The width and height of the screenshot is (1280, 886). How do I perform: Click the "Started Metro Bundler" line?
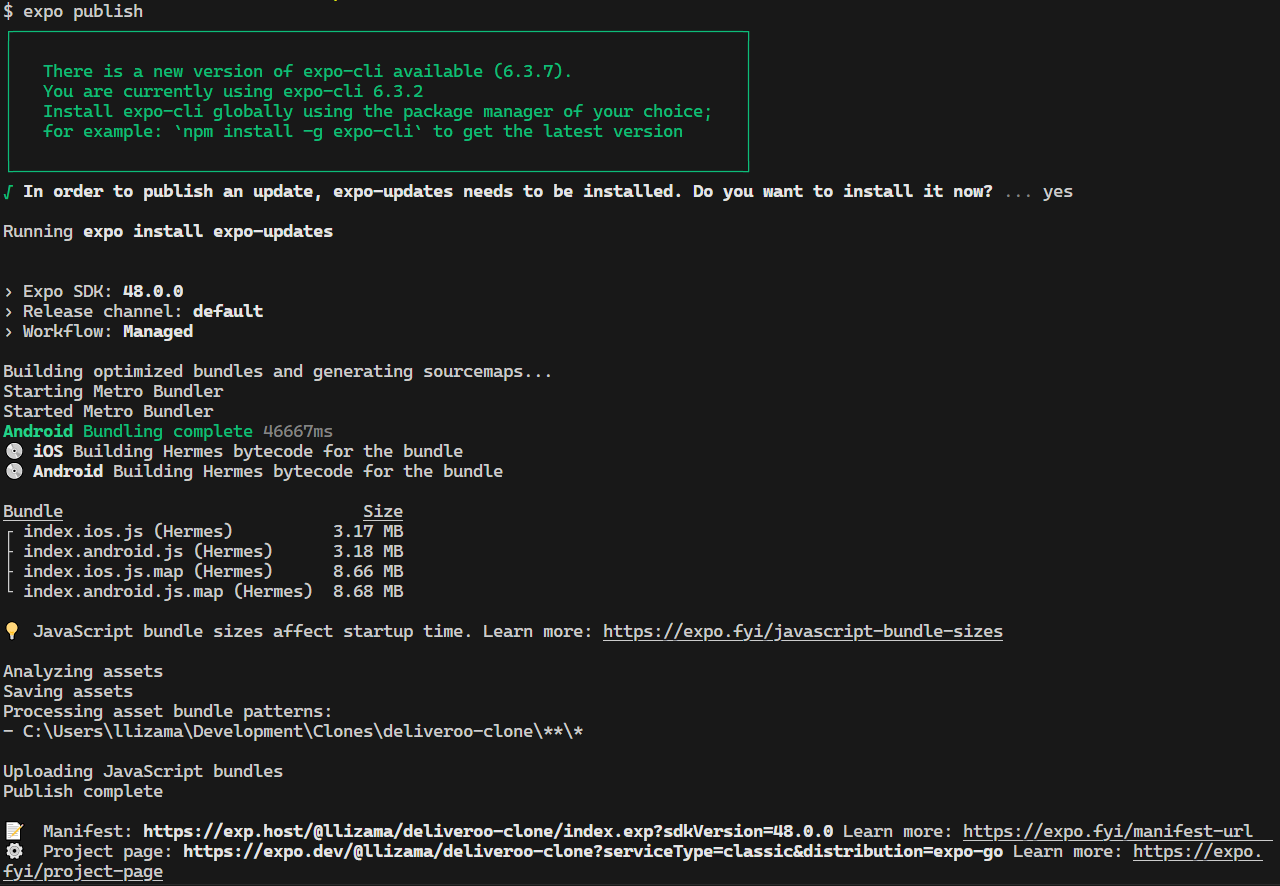point(108,411)
